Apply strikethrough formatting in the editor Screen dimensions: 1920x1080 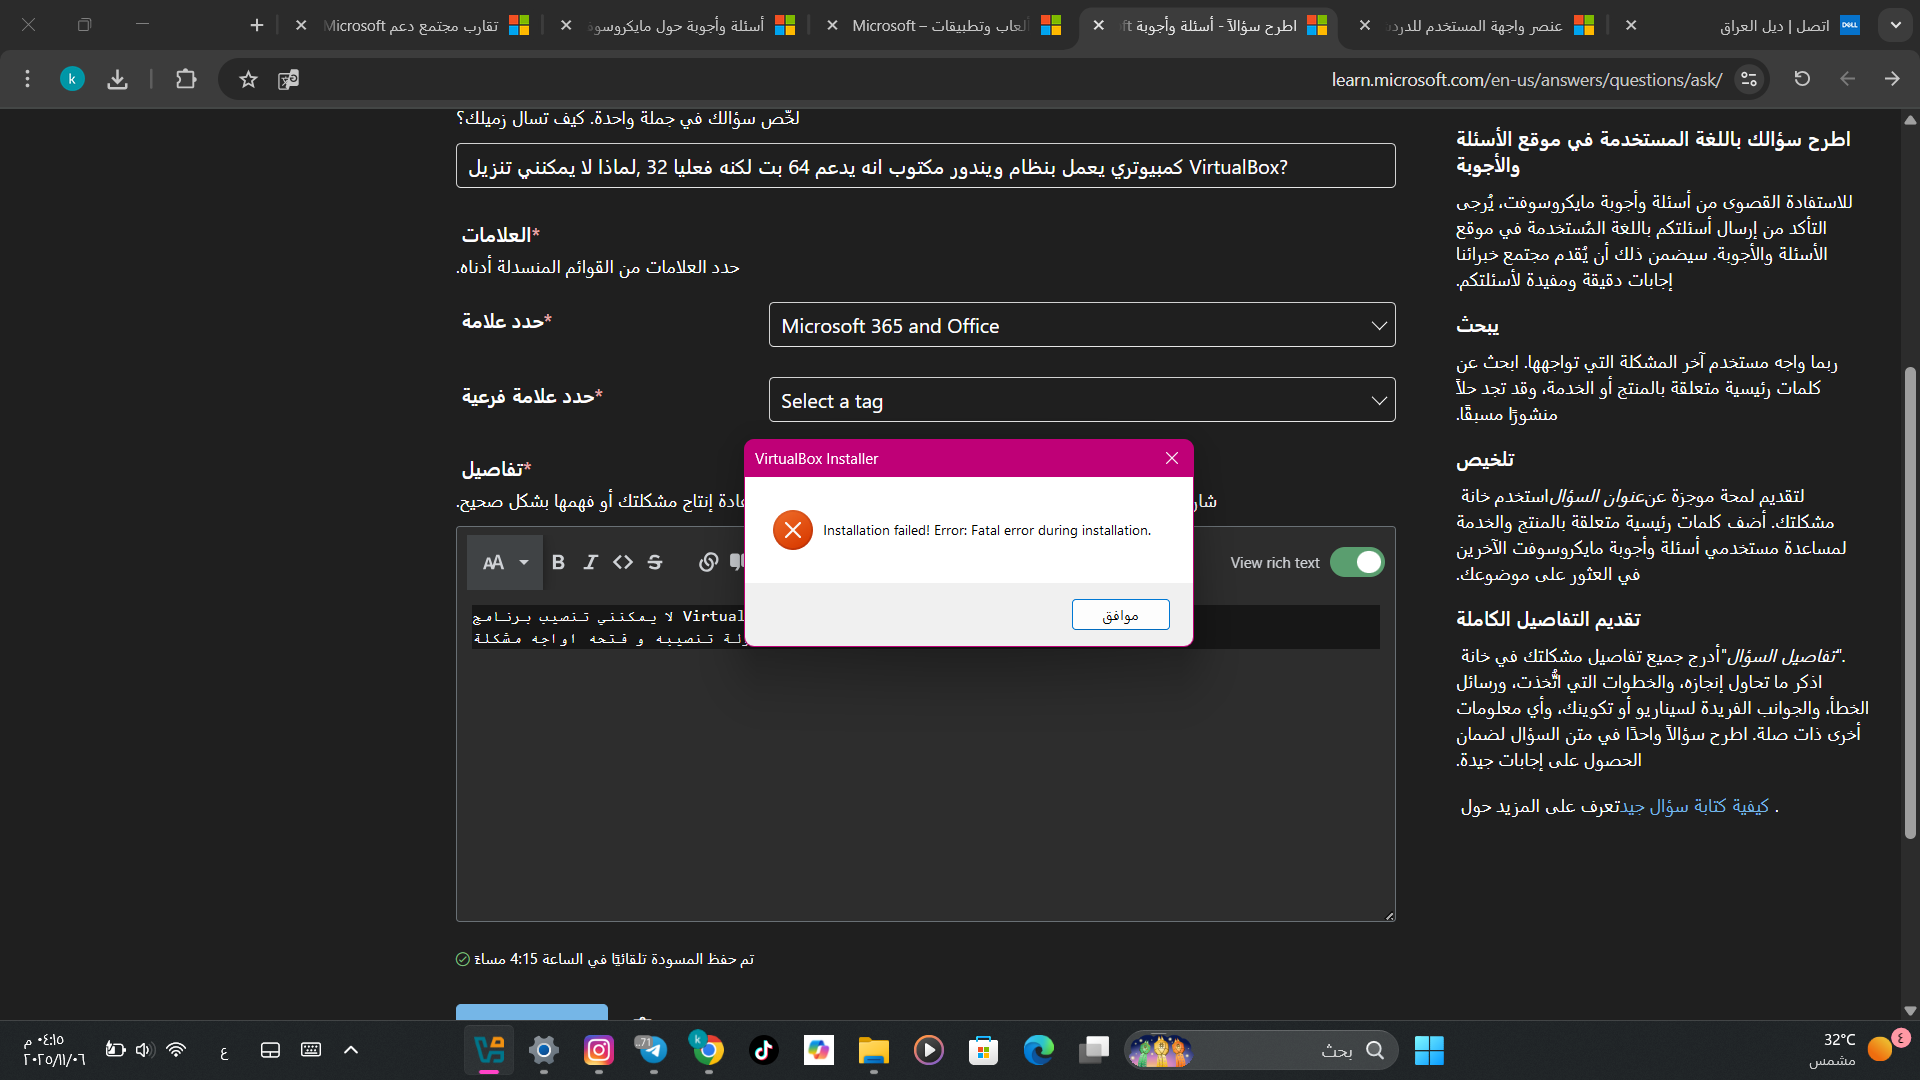pyautogui.click(x=655, y=562)
